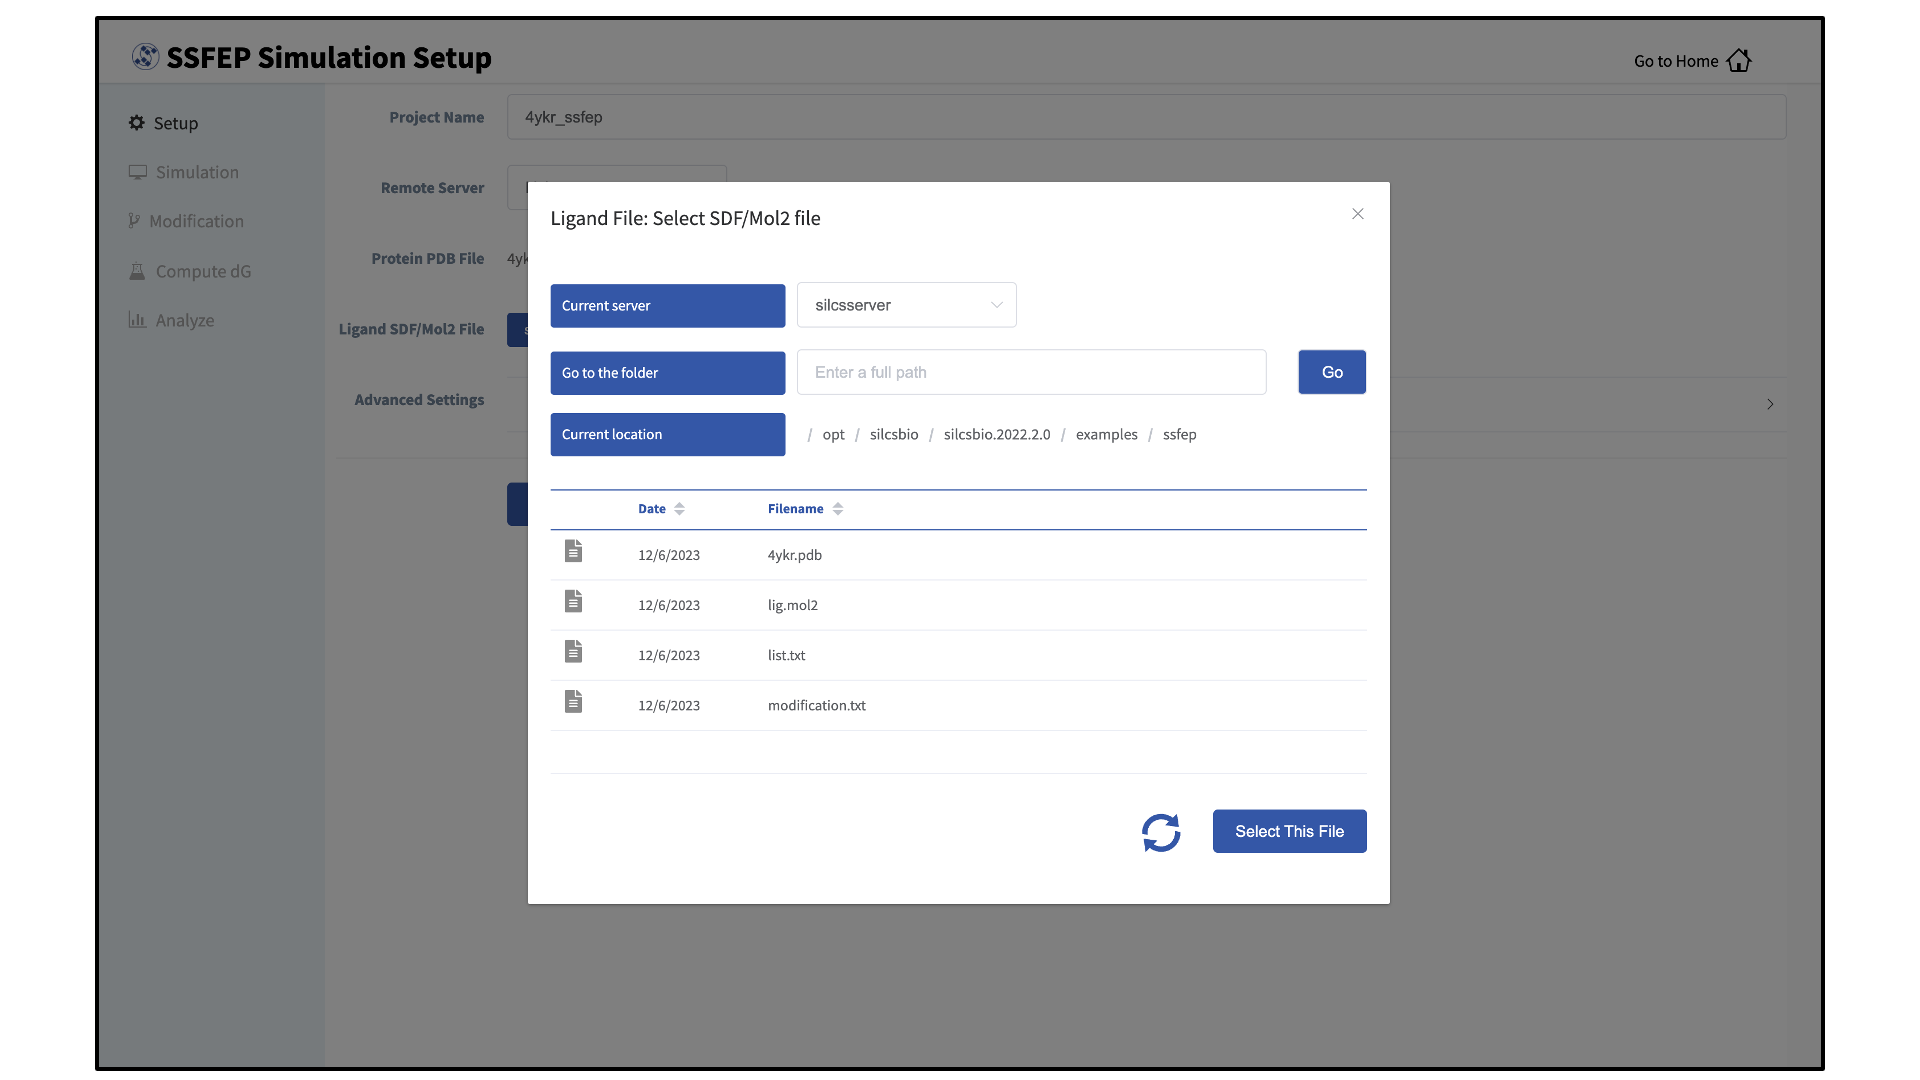This screenshot has height=1080, width=1920.
Task: Click the Project Name input field
Action: click(1147, 117)
